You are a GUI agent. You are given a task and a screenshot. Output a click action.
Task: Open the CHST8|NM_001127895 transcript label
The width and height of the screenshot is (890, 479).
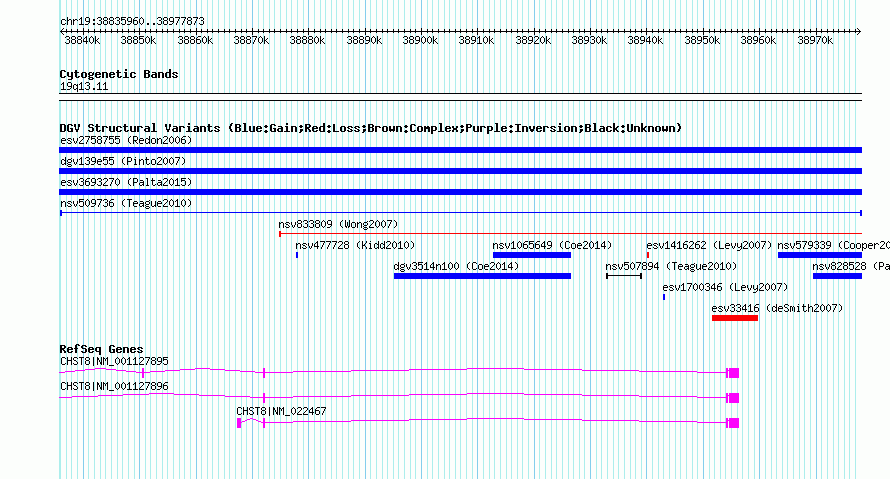point(114,362)
